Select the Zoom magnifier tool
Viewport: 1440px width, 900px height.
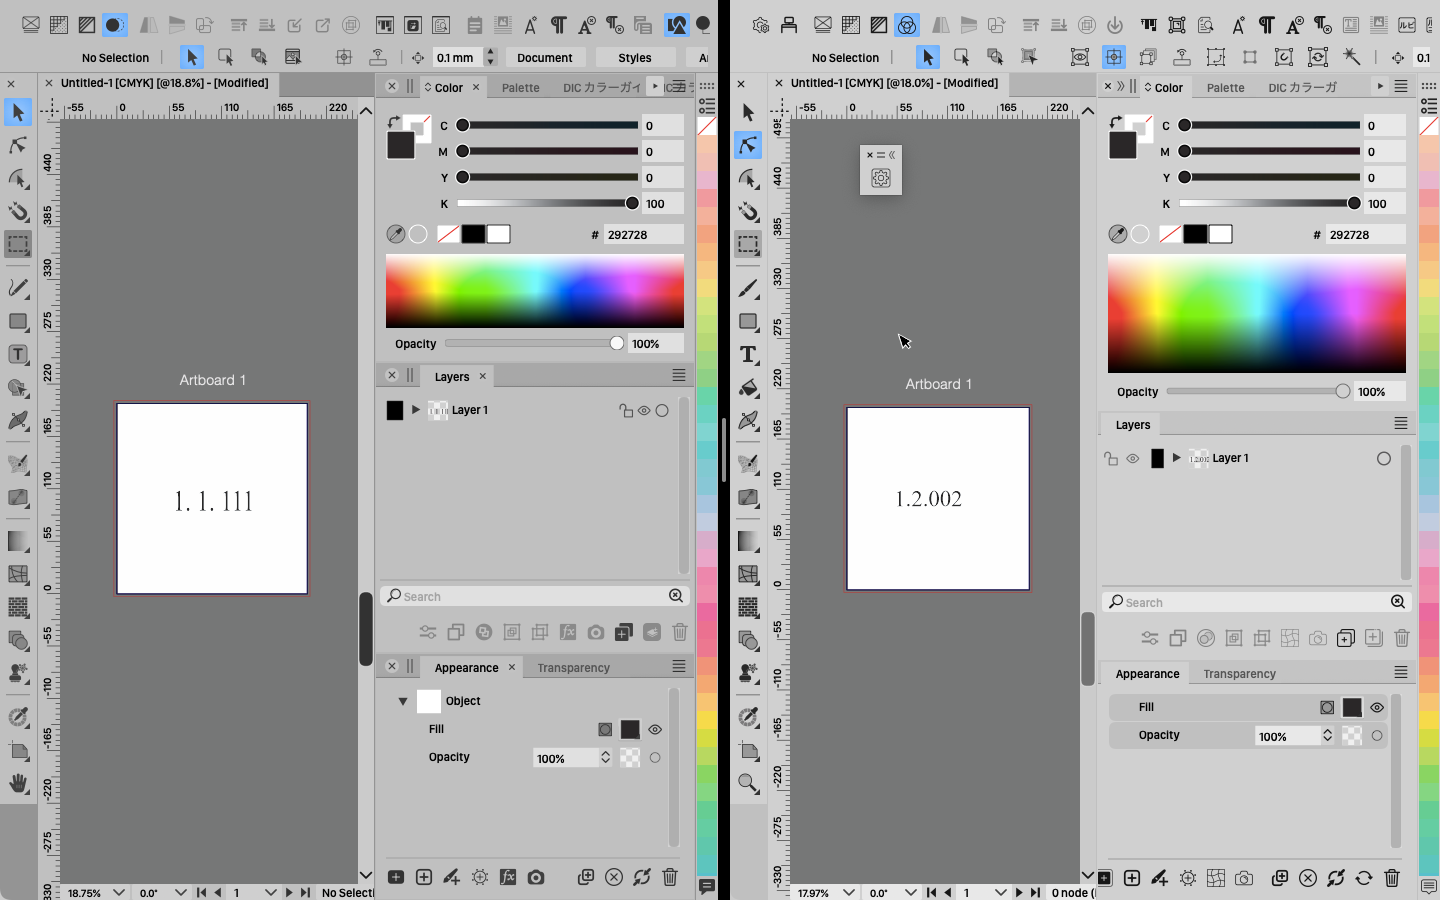coord(748,783)
